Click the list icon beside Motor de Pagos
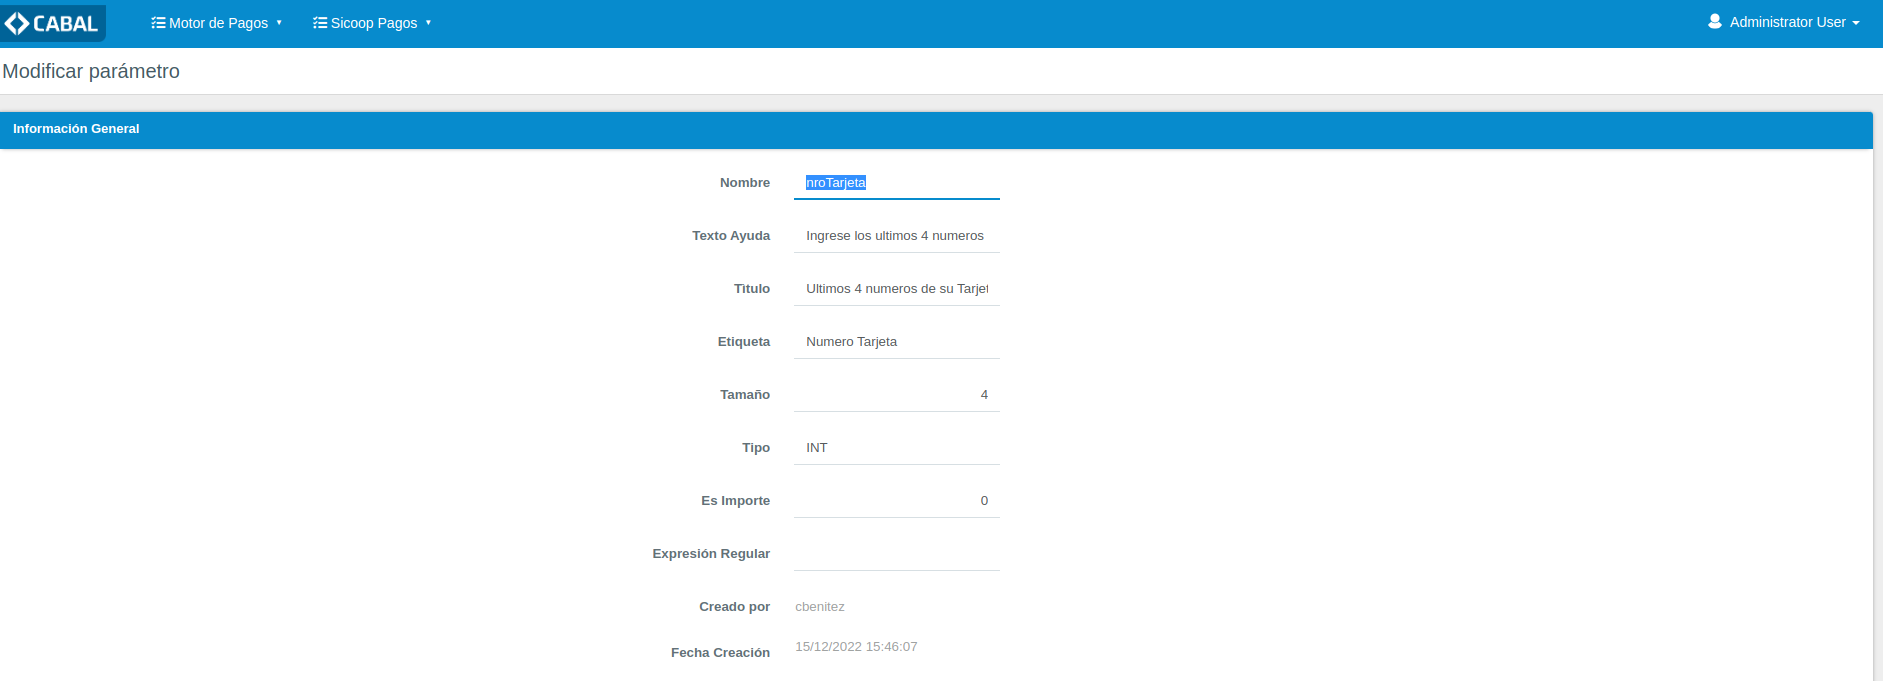This screenshot has width=1883, height=681. click(x=158, y=23)
